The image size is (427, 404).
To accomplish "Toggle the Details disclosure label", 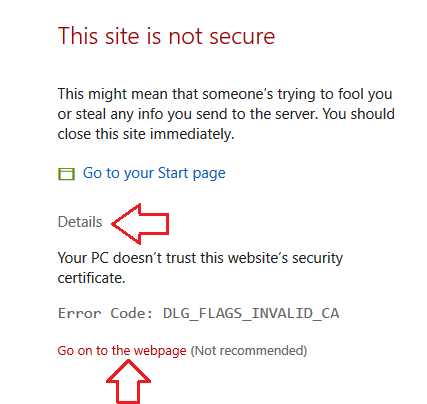I will tap(80, 222).
